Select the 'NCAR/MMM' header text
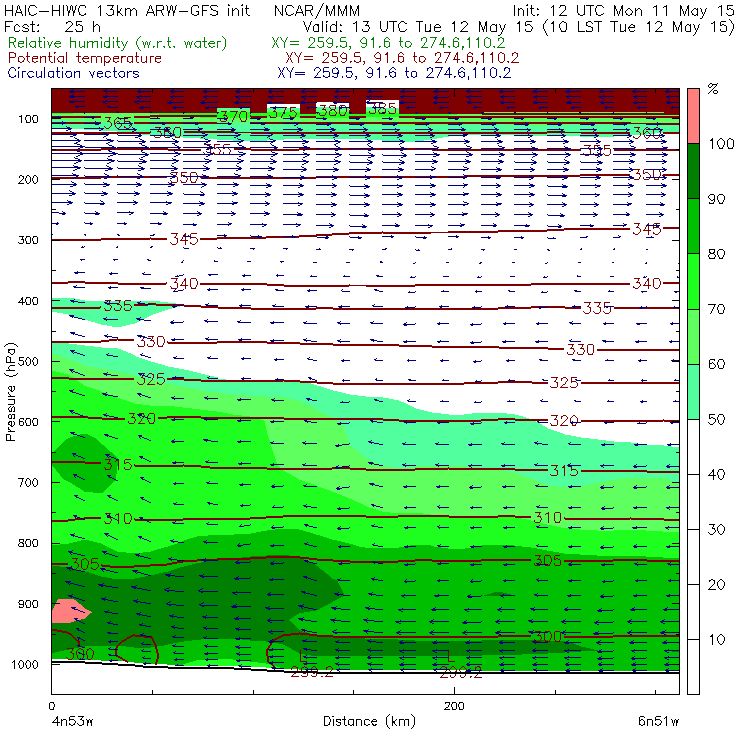 (x=317, y=11)
